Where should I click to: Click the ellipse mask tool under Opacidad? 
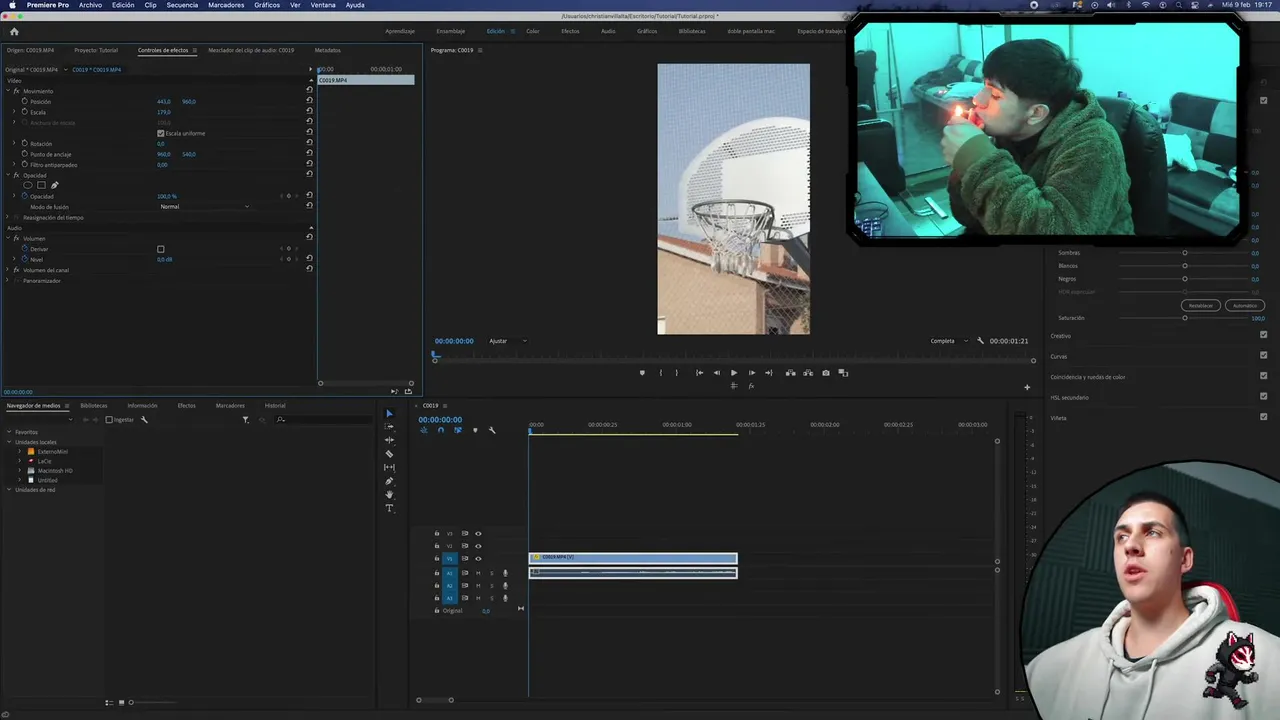pyautogui.click(x=28, y=185)
